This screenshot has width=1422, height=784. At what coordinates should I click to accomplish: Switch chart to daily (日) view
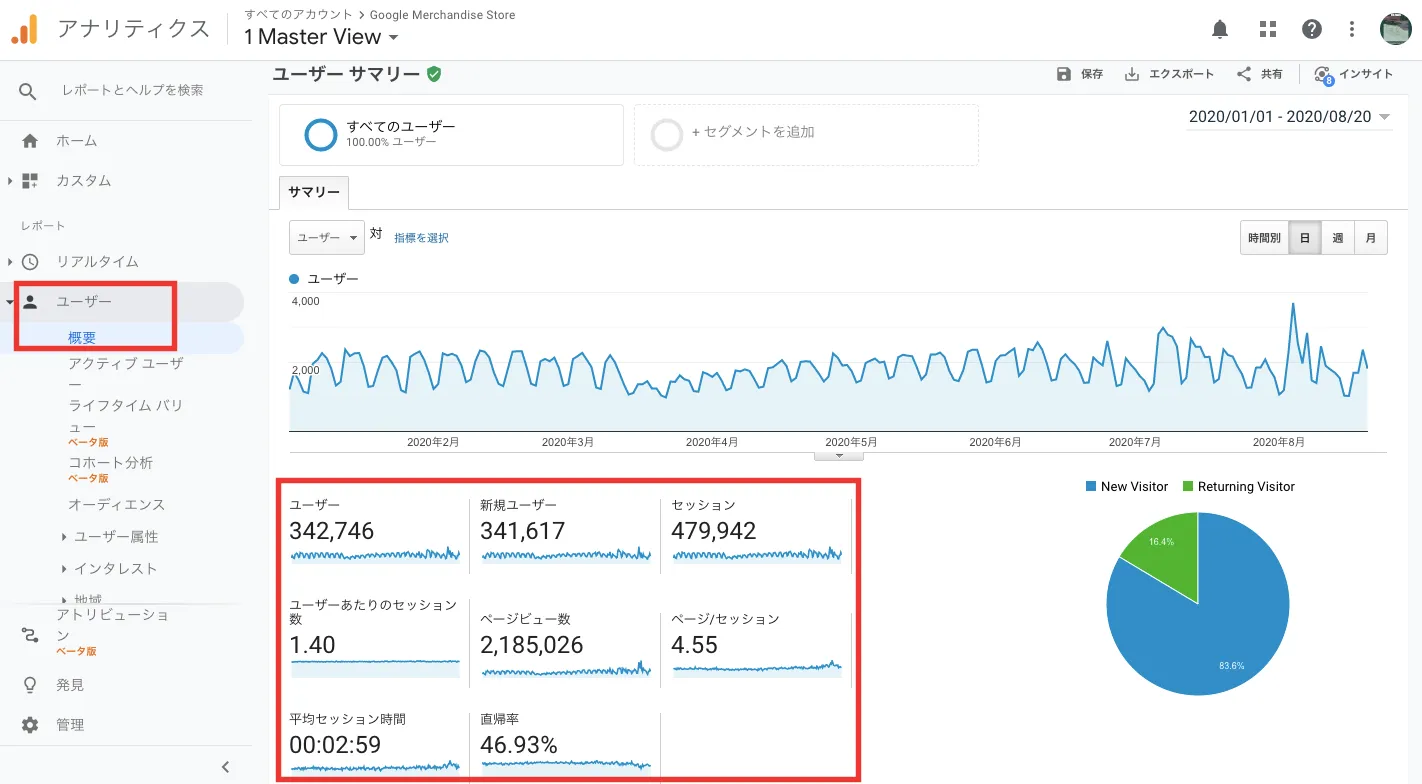[1305, 238]
